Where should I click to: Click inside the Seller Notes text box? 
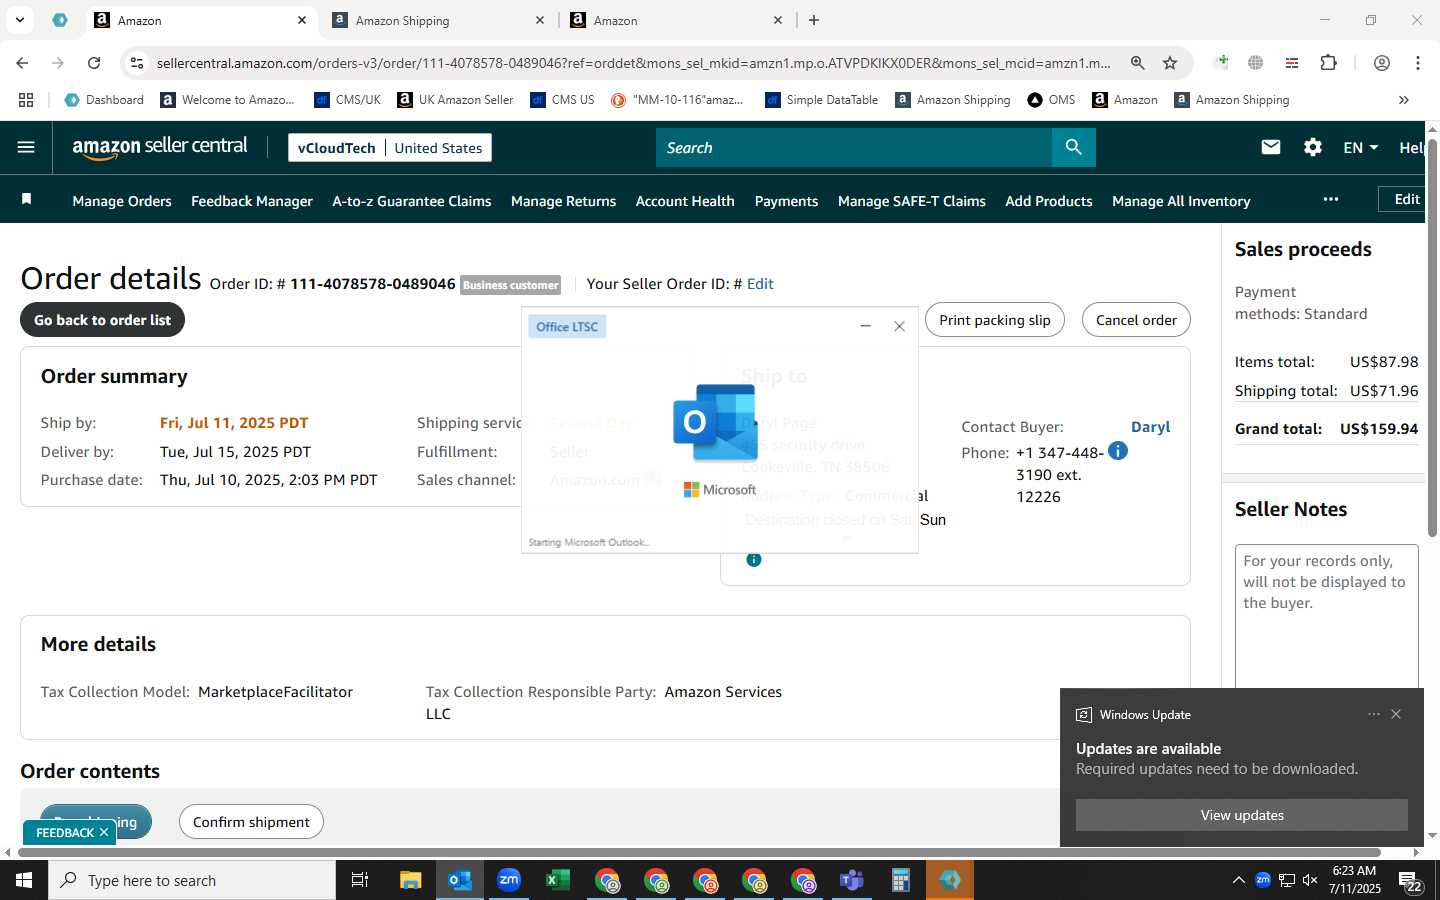(x=1327, y=616)
